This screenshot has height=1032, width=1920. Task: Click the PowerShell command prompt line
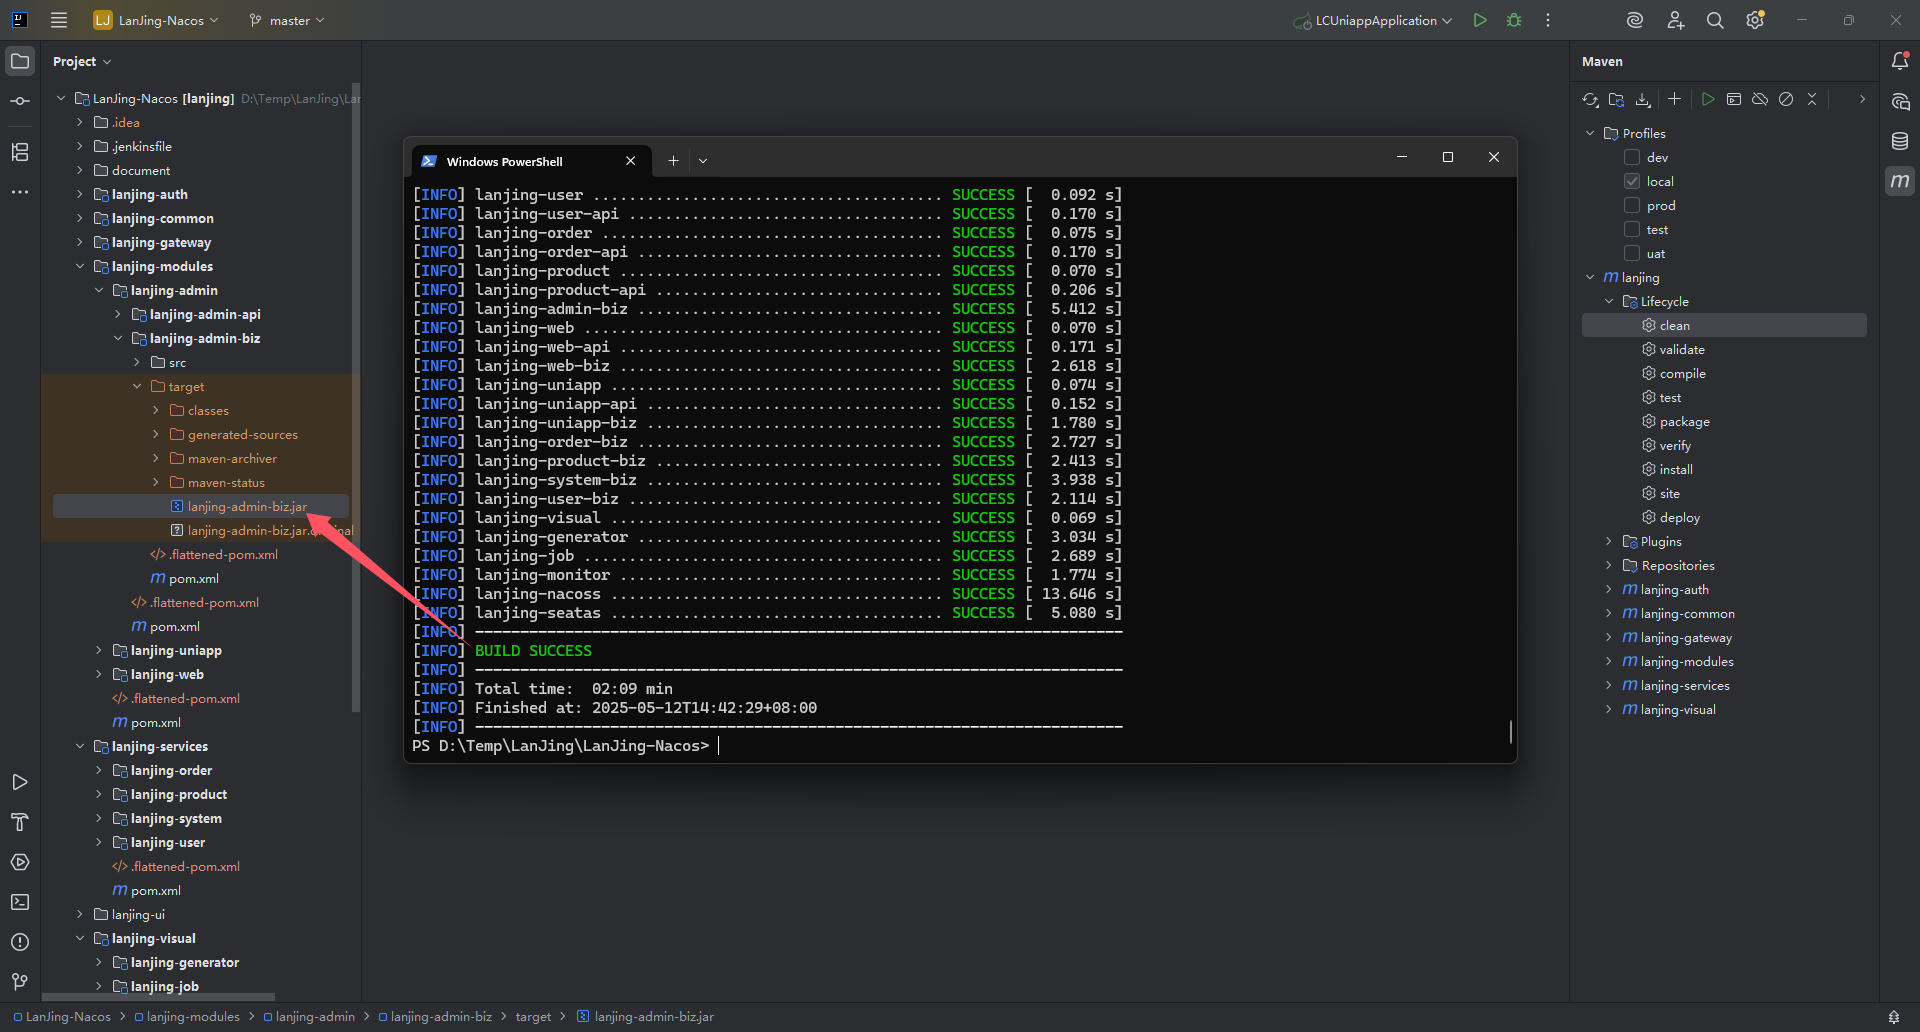click(x=565, y=746)
